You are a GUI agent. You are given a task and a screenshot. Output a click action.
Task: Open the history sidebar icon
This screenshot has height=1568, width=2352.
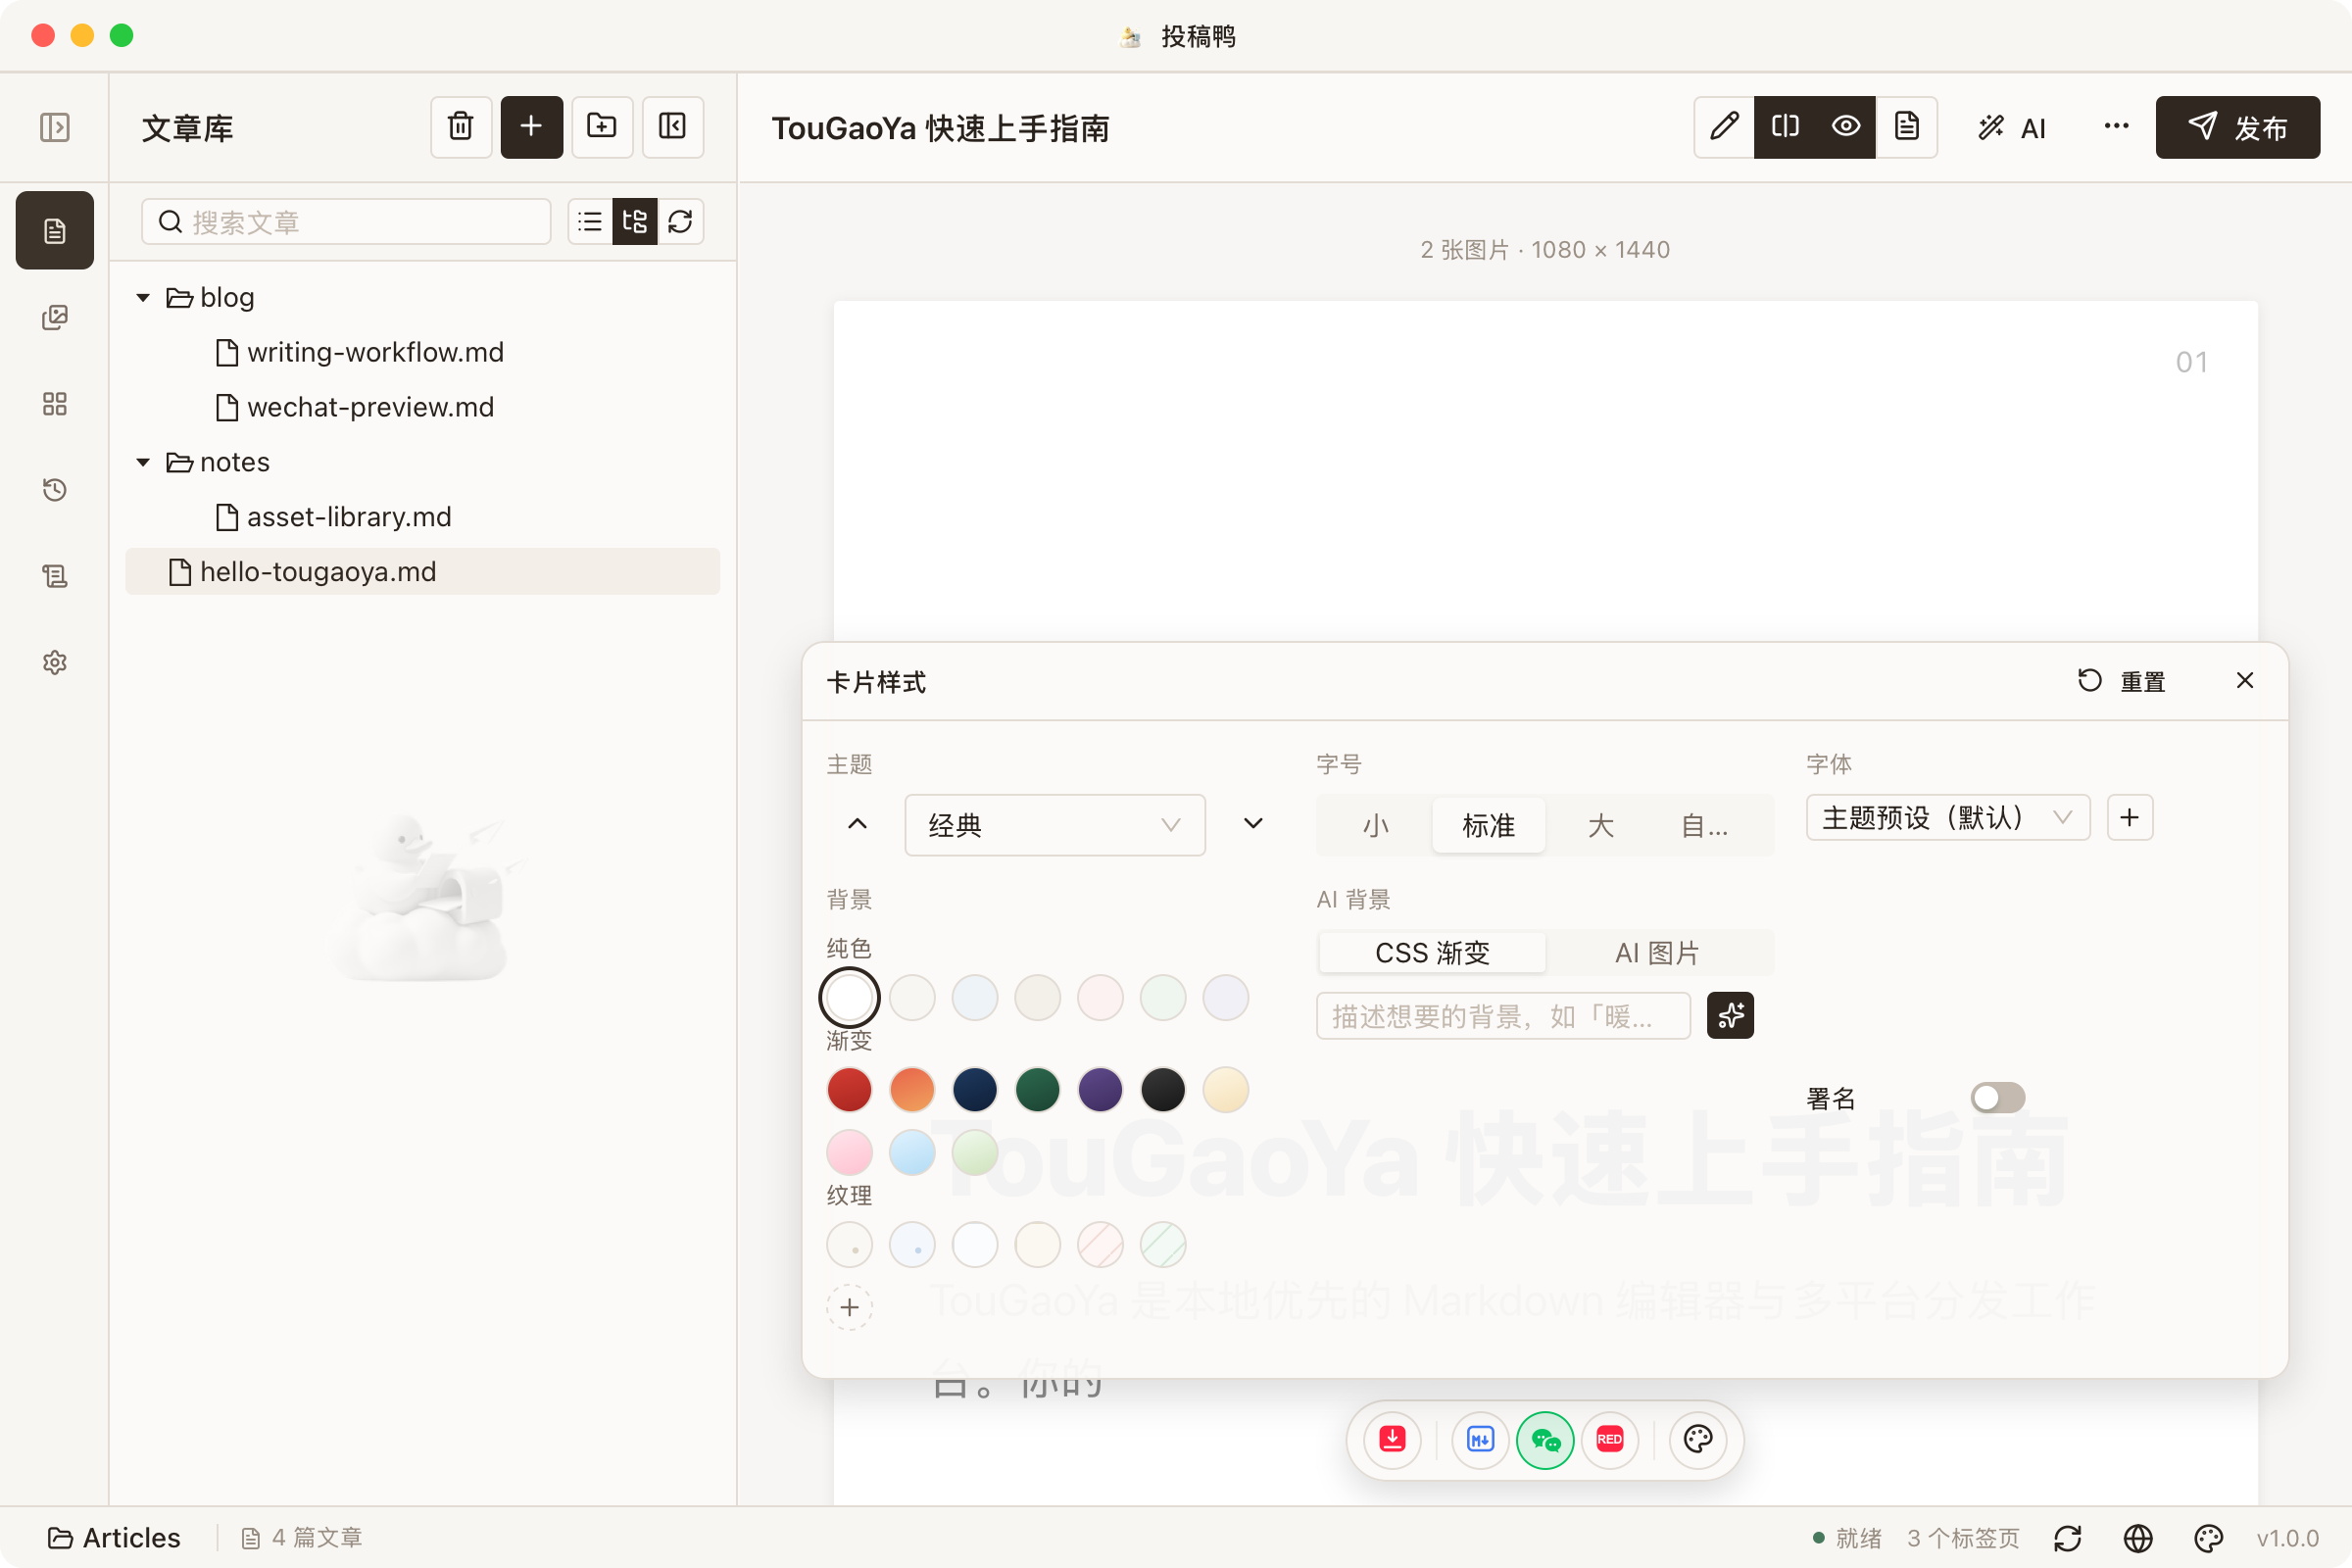(x=55, y=490)
